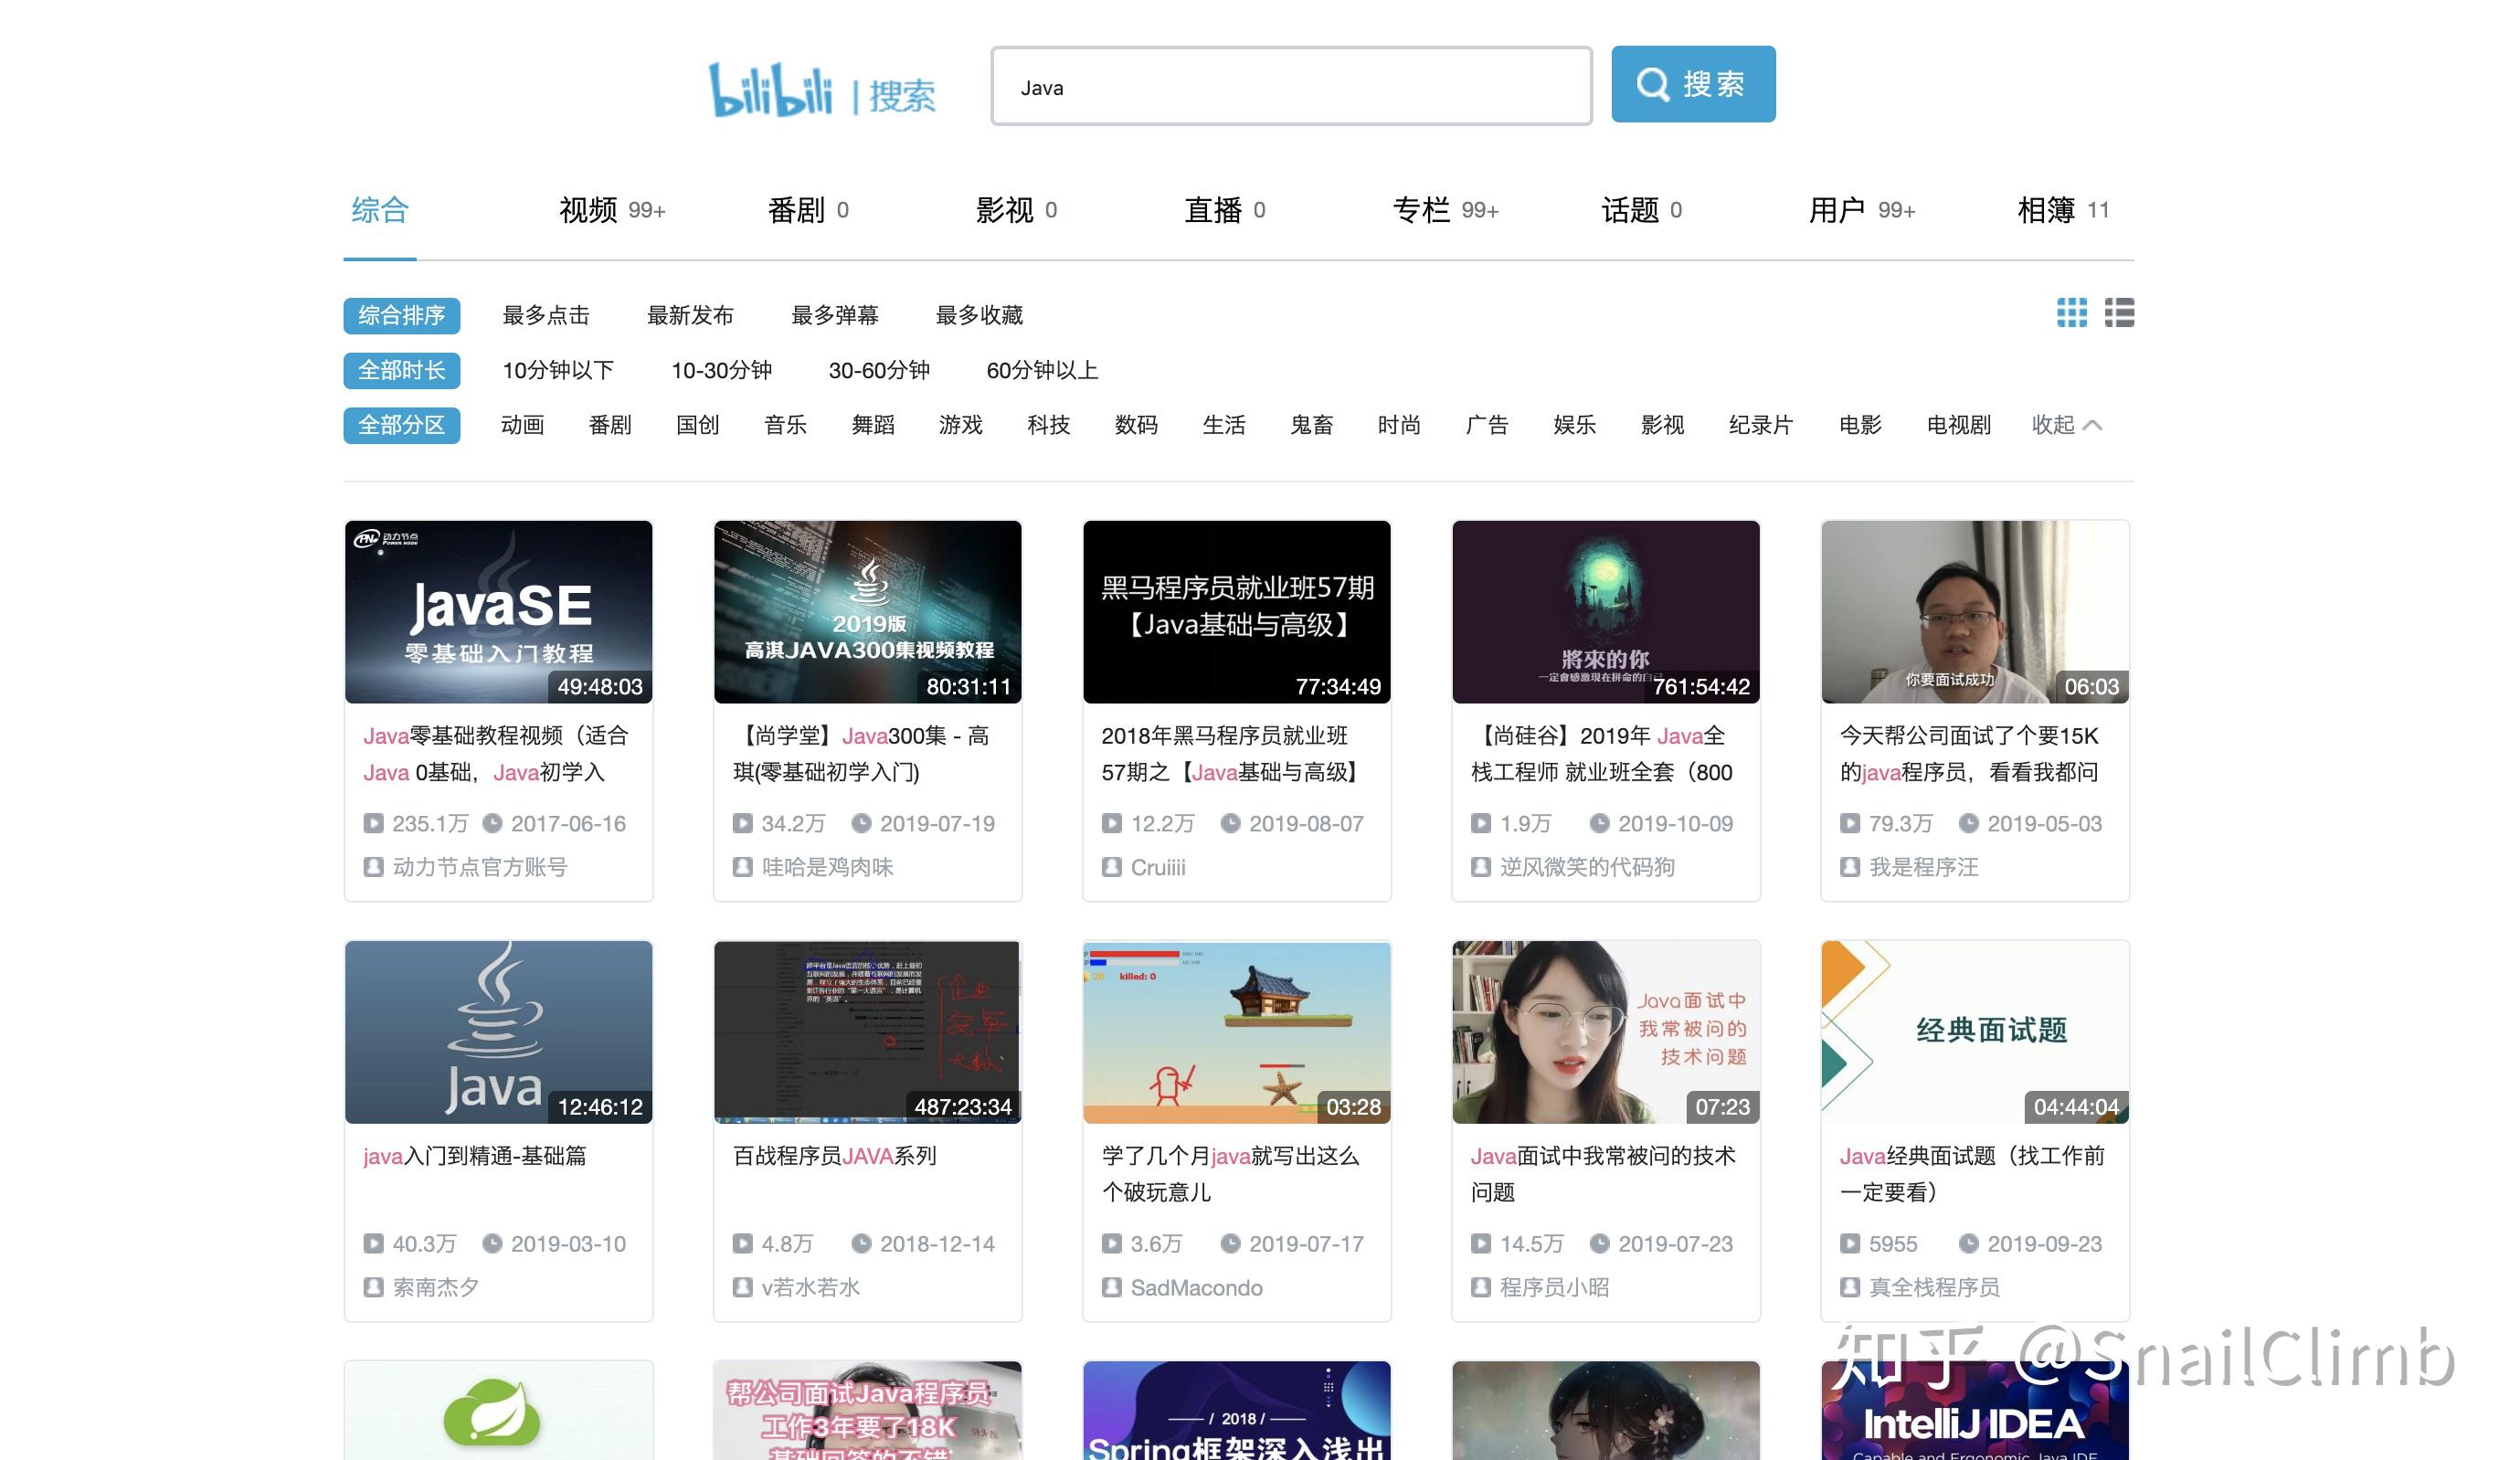Image resolution: width=2520 pixels, height=1460 pixels.
Task: Select the 科技 category filter
Action: (1048, 425)
